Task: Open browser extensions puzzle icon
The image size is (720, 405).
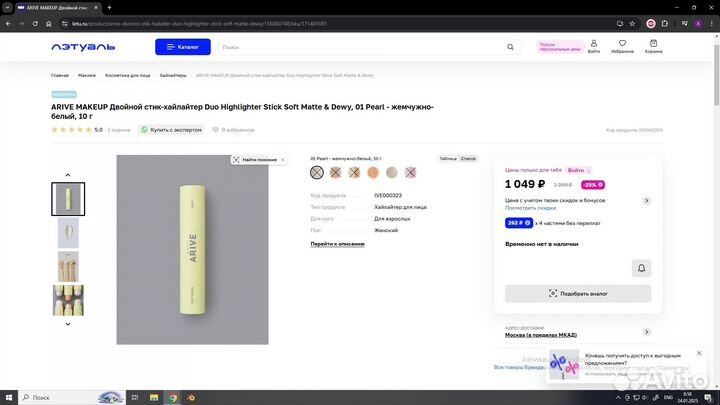Action: (x=664, y=23)
